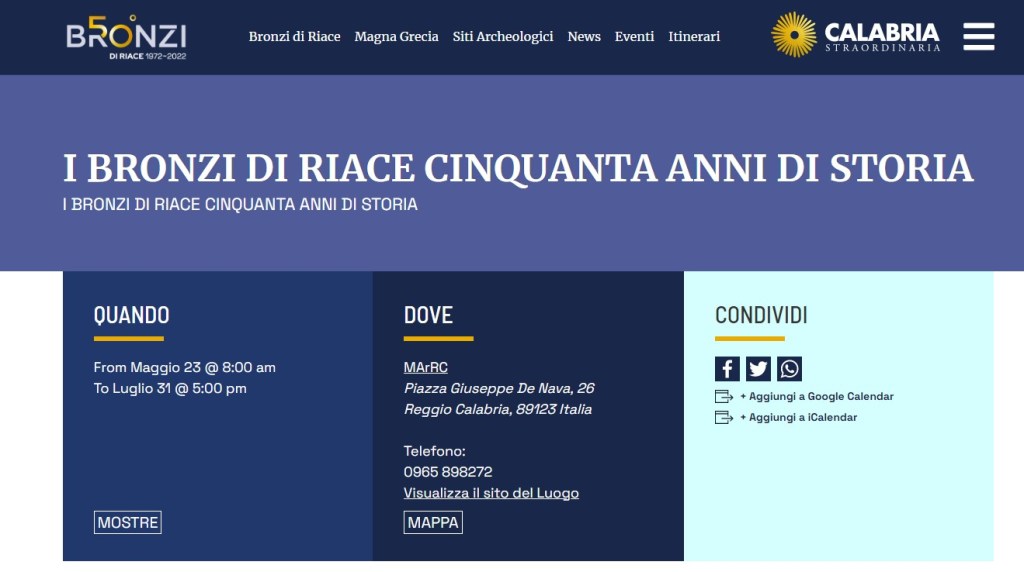
Task: Click the iCalendar export icon
Action: 724,418
